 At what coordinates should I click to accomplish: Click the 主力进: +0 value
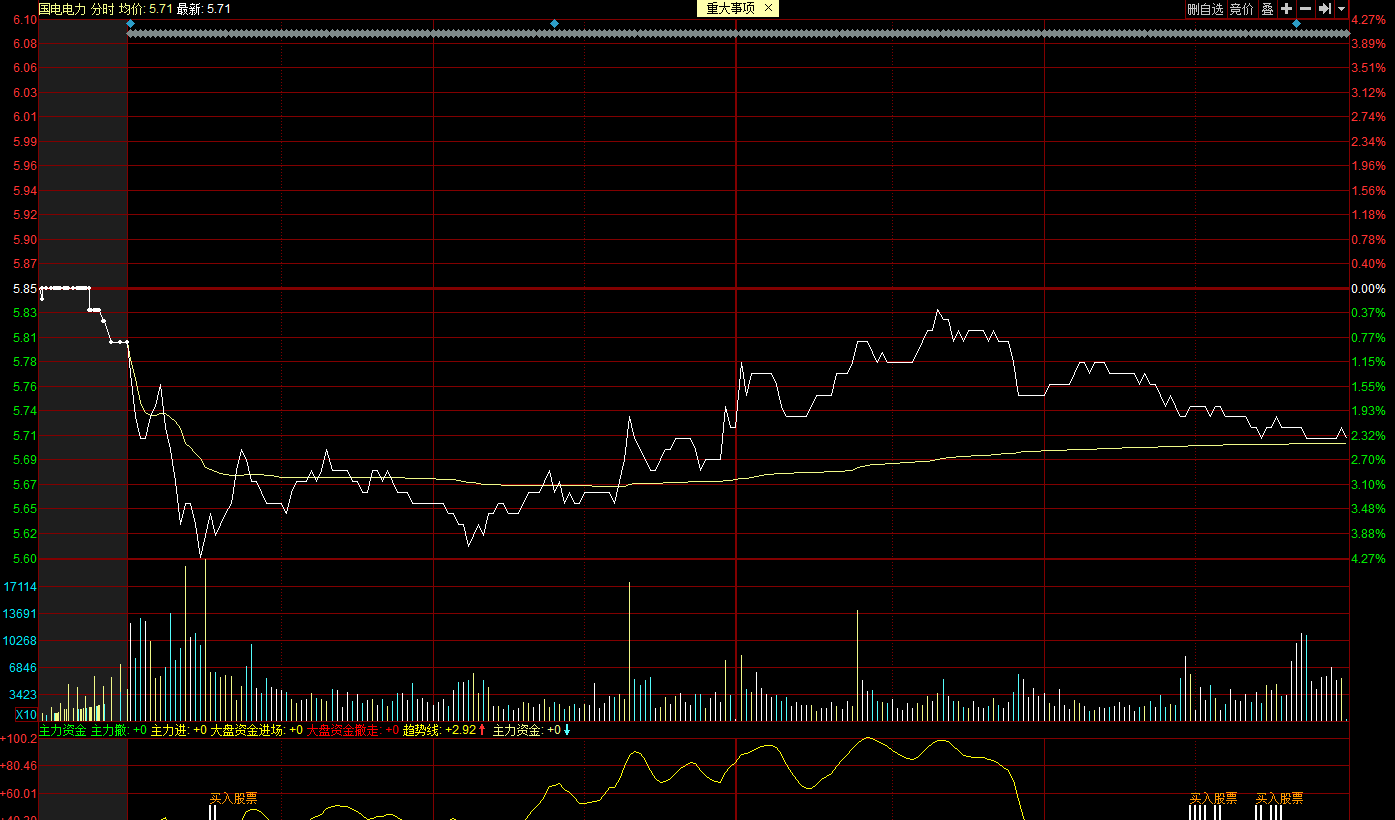point(178,730)
